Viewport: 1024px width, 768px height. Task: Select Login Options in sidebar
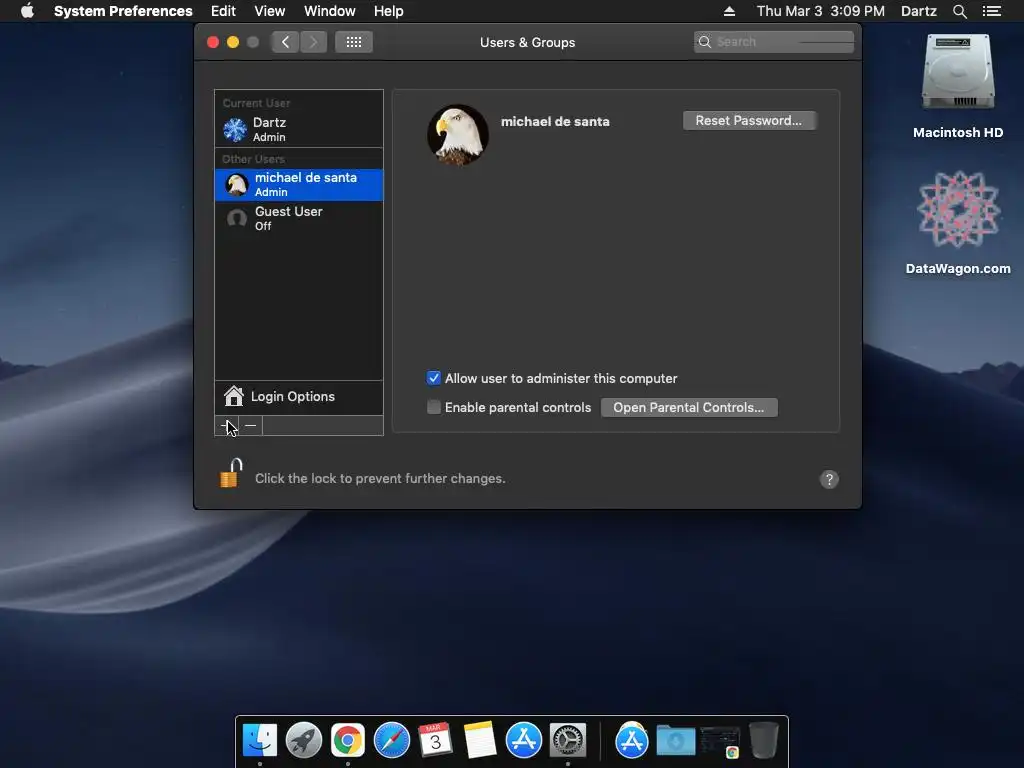click(299, 397)
